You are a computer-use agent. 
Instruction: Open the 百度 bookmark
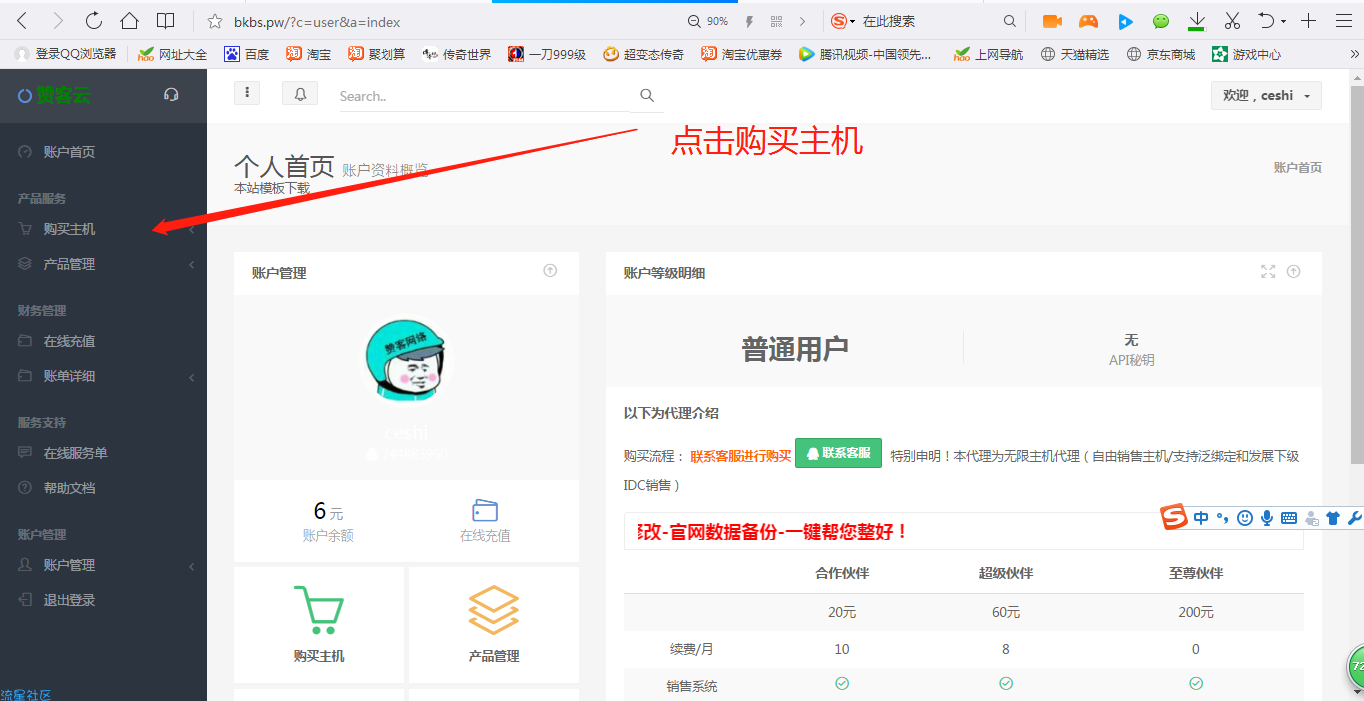point(247,54)
